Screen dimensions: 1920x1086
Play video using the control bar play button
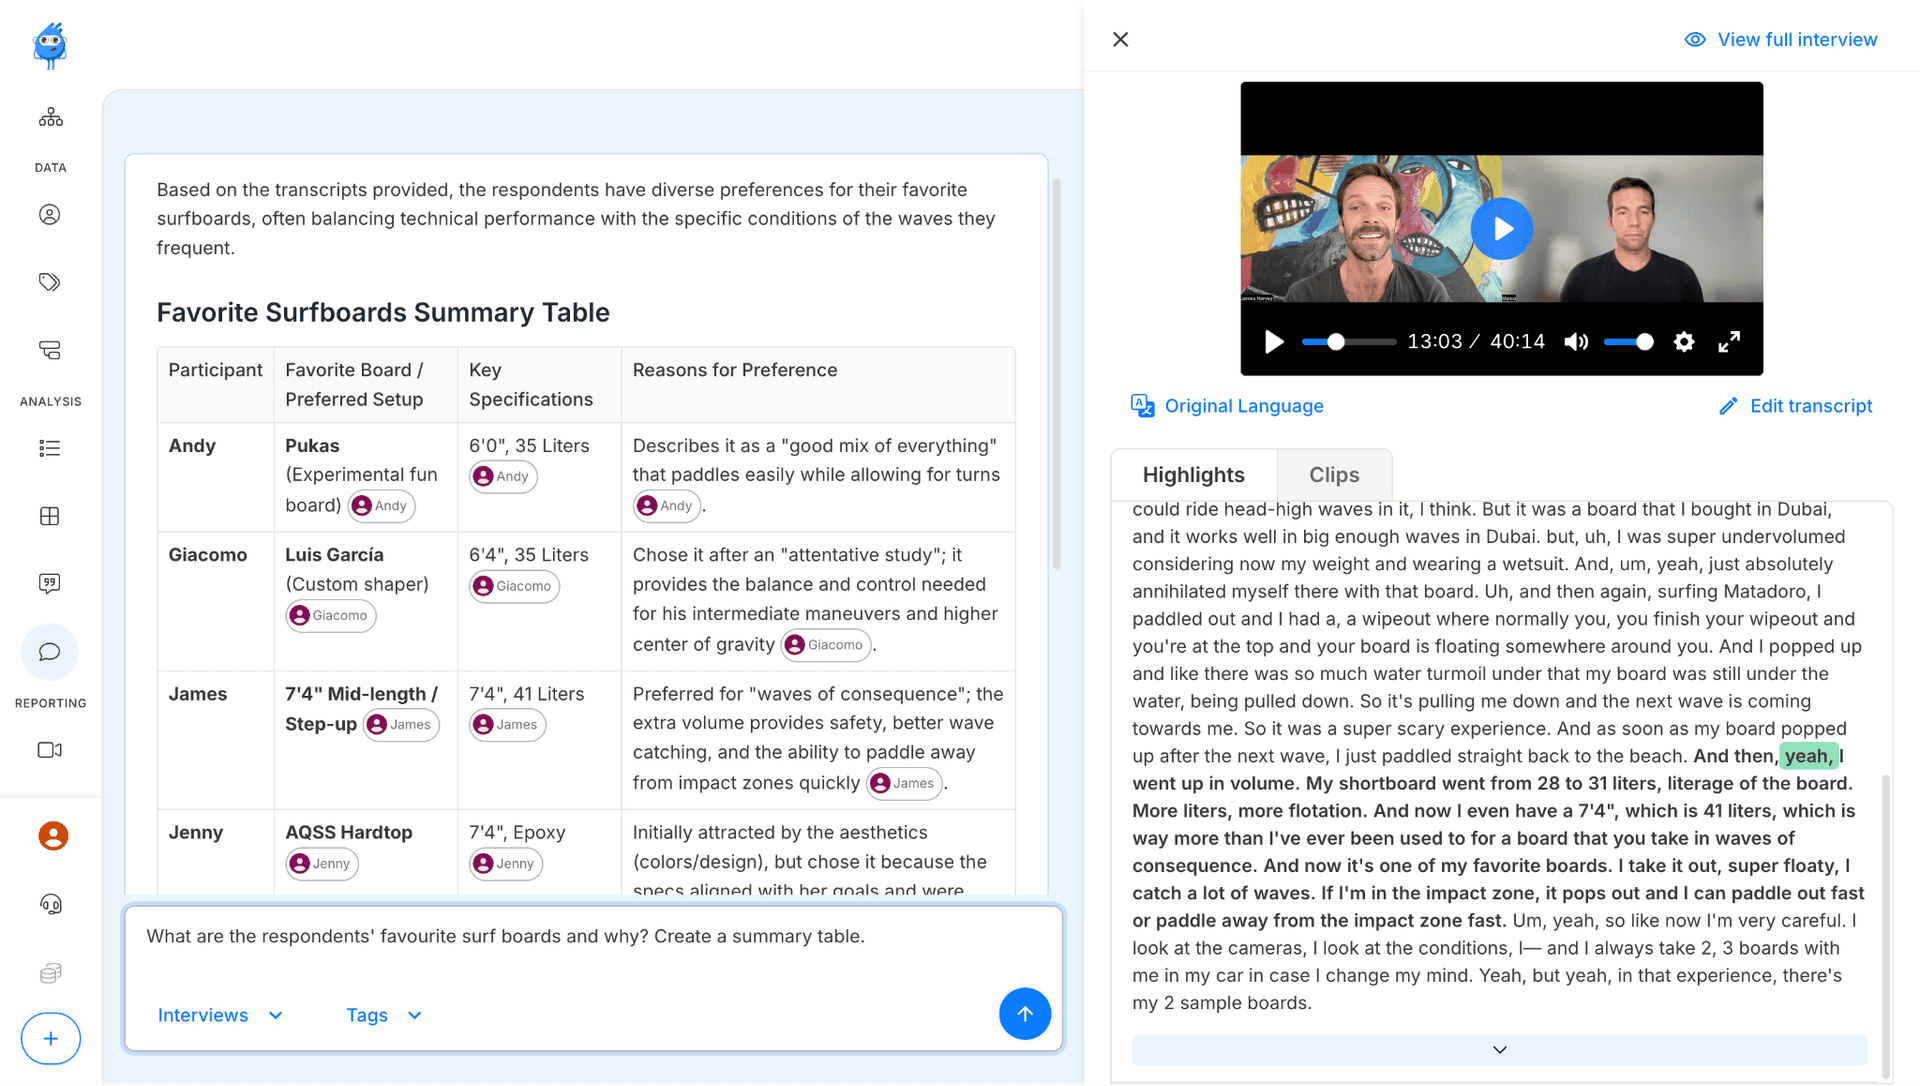tap(1274, 342)
